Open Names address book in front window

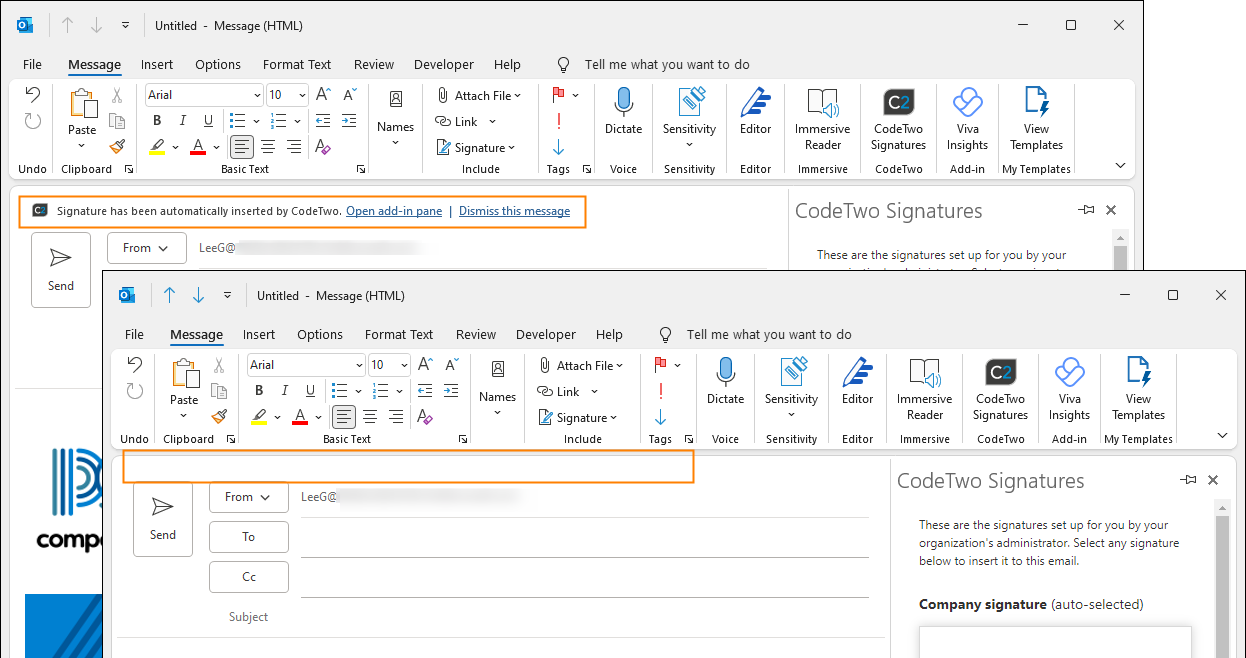(497, 390)
